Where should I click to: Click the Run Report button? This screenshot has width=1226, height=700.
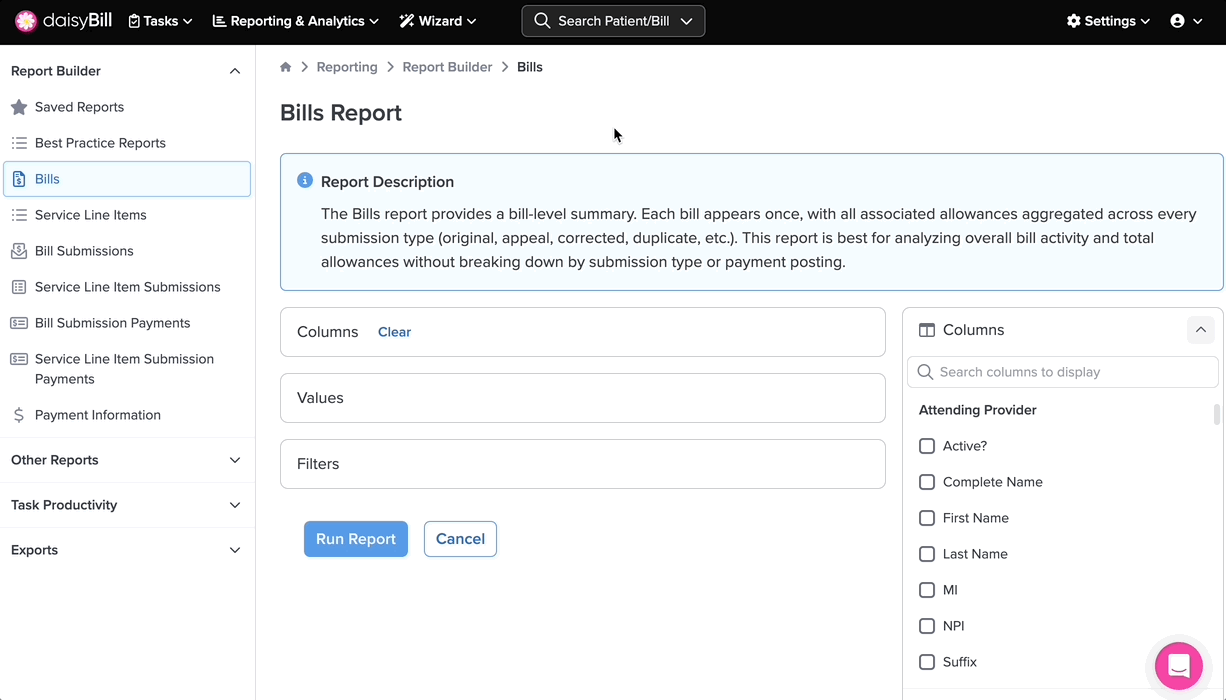click(356, 539)
